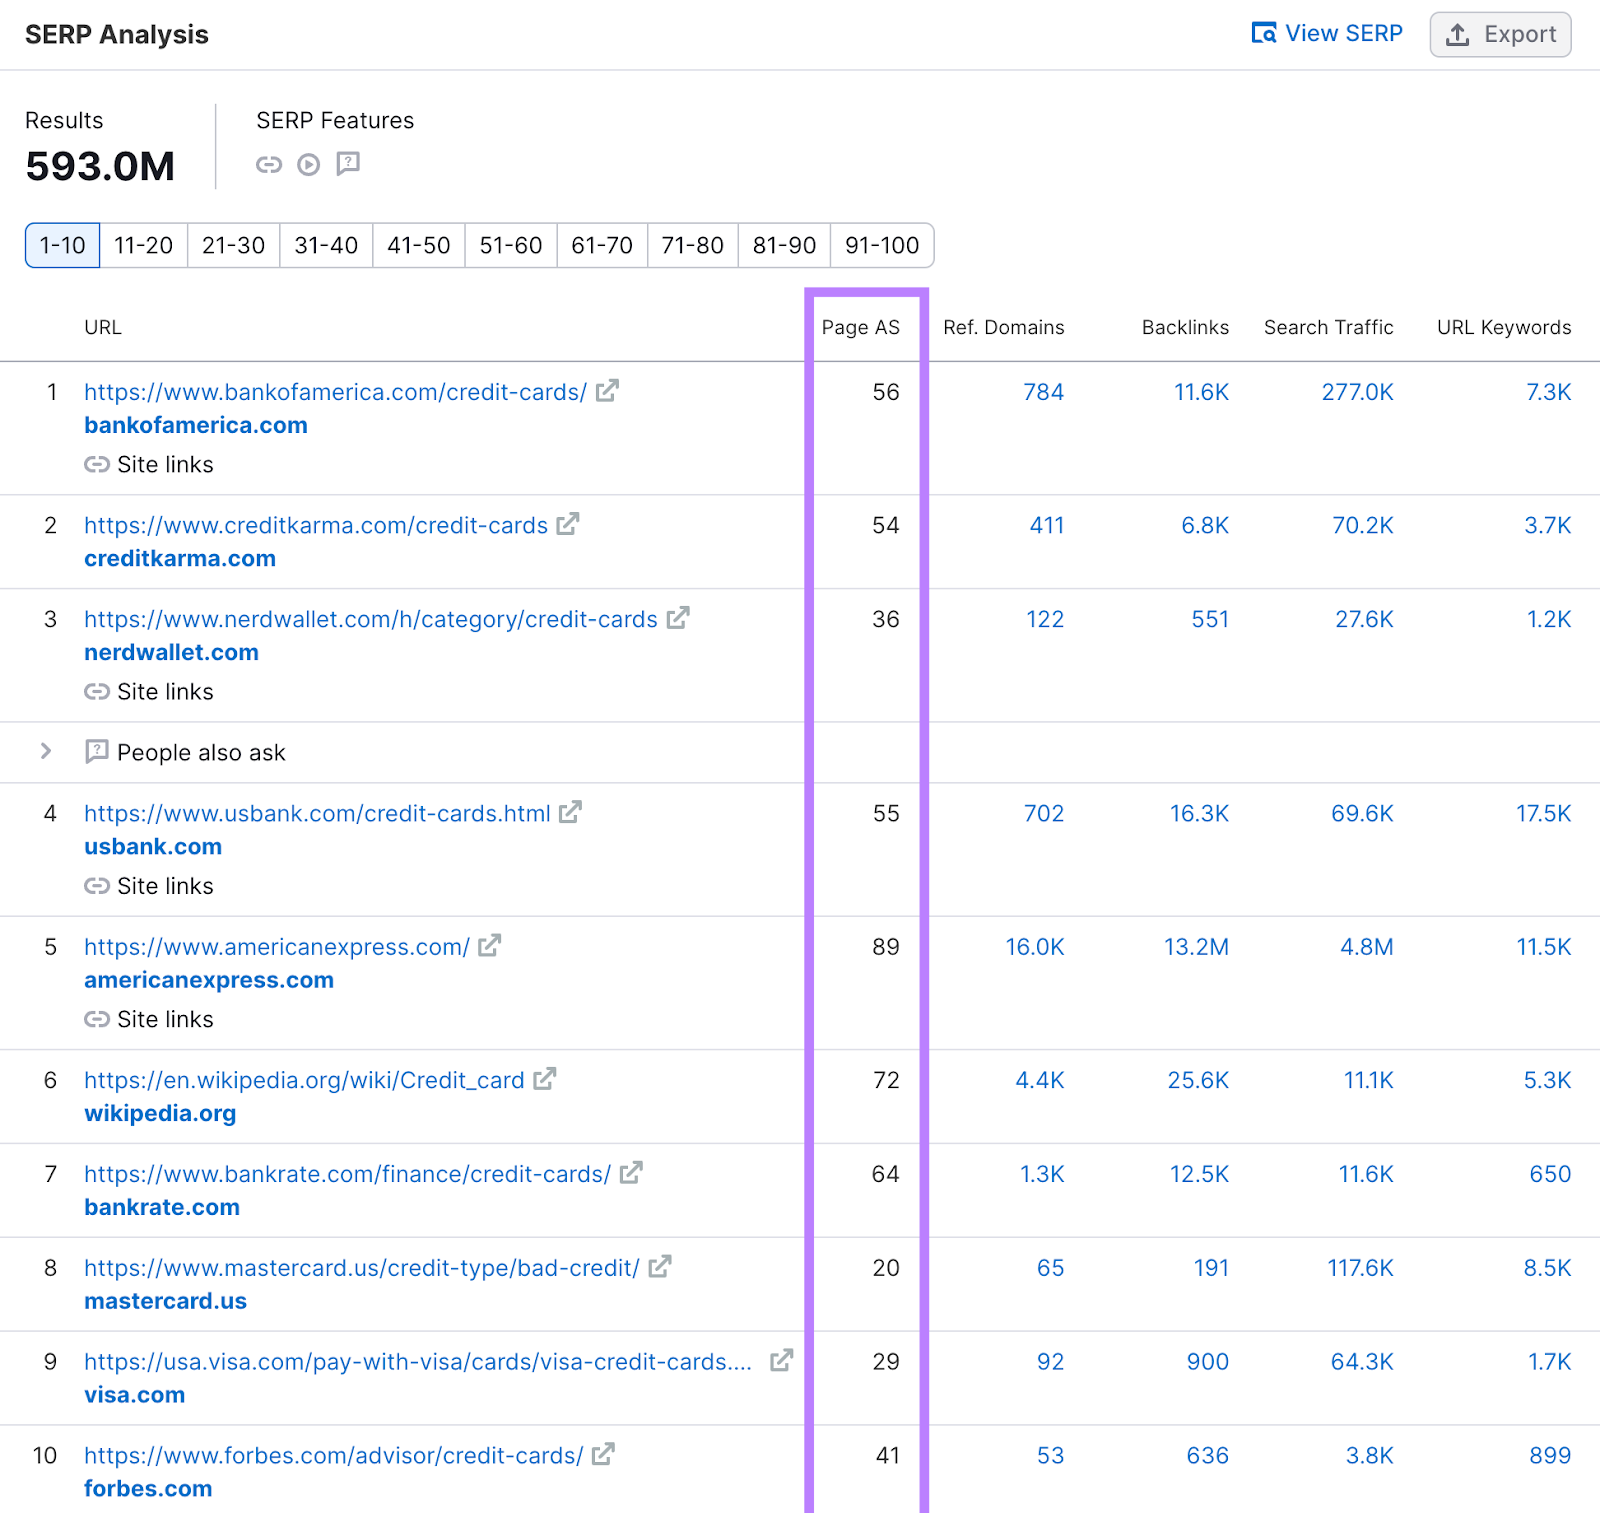Click the Page AS column header
The height and width of the screenshot is (1513, 1600).
(x=860, y=327)
